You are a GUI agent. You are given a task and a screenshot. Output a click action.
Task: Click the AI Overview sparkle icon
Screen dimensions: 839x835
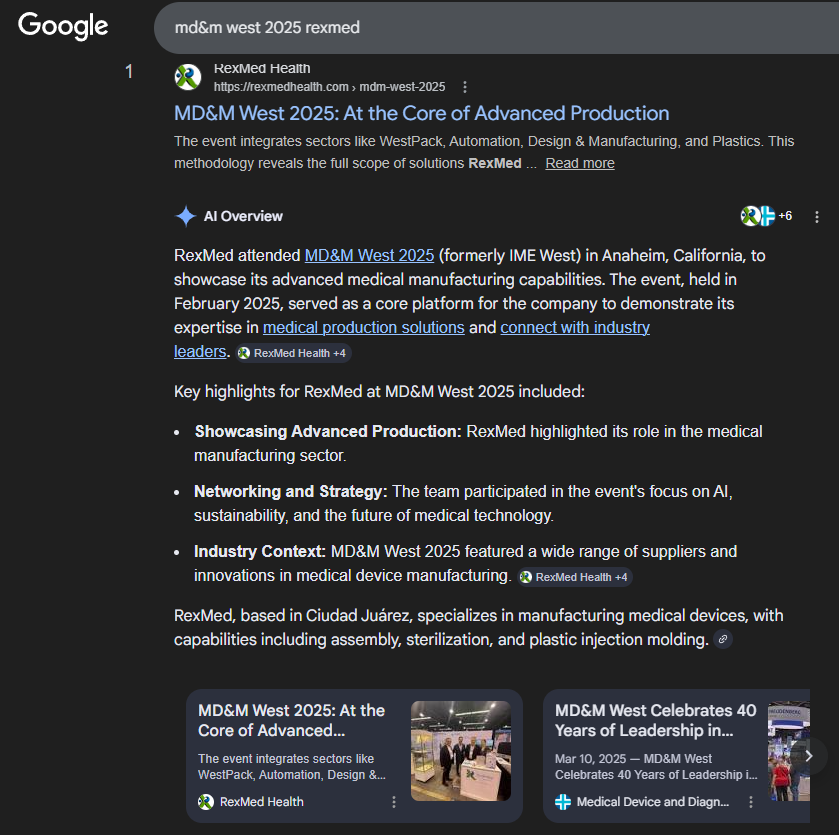pyautogui.click(x=186, y=216)
